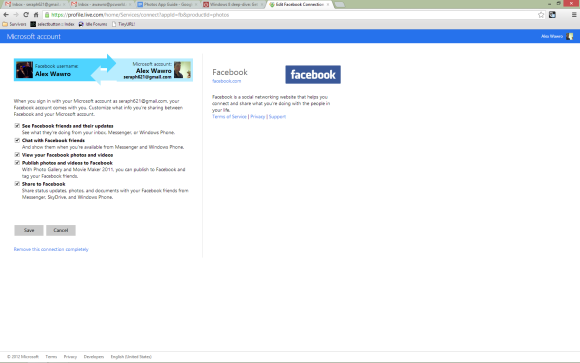Open the footer Terms link
Viewport: 580px width, 363px height.
pyautogui.click(x=51, y=357)
